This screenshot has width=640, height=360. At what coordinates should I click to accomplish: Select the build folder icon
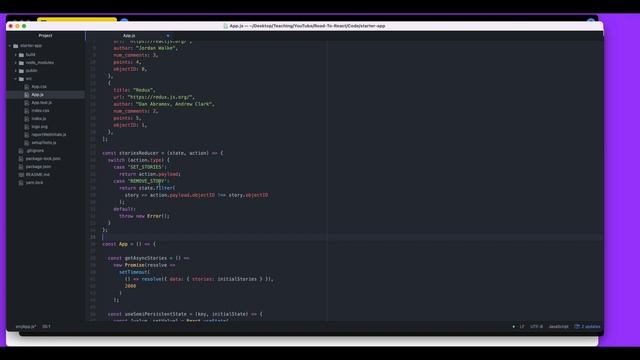21,55
